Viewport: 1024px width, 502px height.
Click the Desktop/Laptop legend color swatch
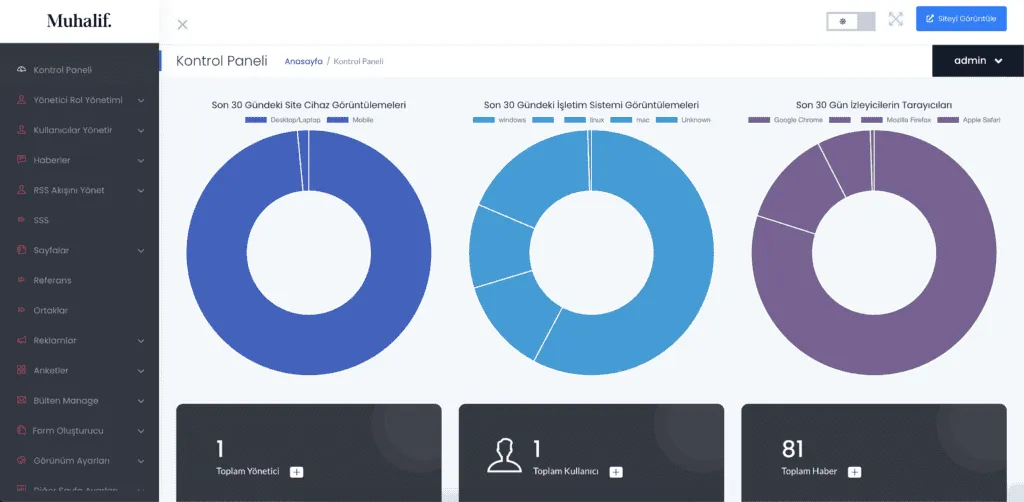pyautogui.click(x=256, y=120)
